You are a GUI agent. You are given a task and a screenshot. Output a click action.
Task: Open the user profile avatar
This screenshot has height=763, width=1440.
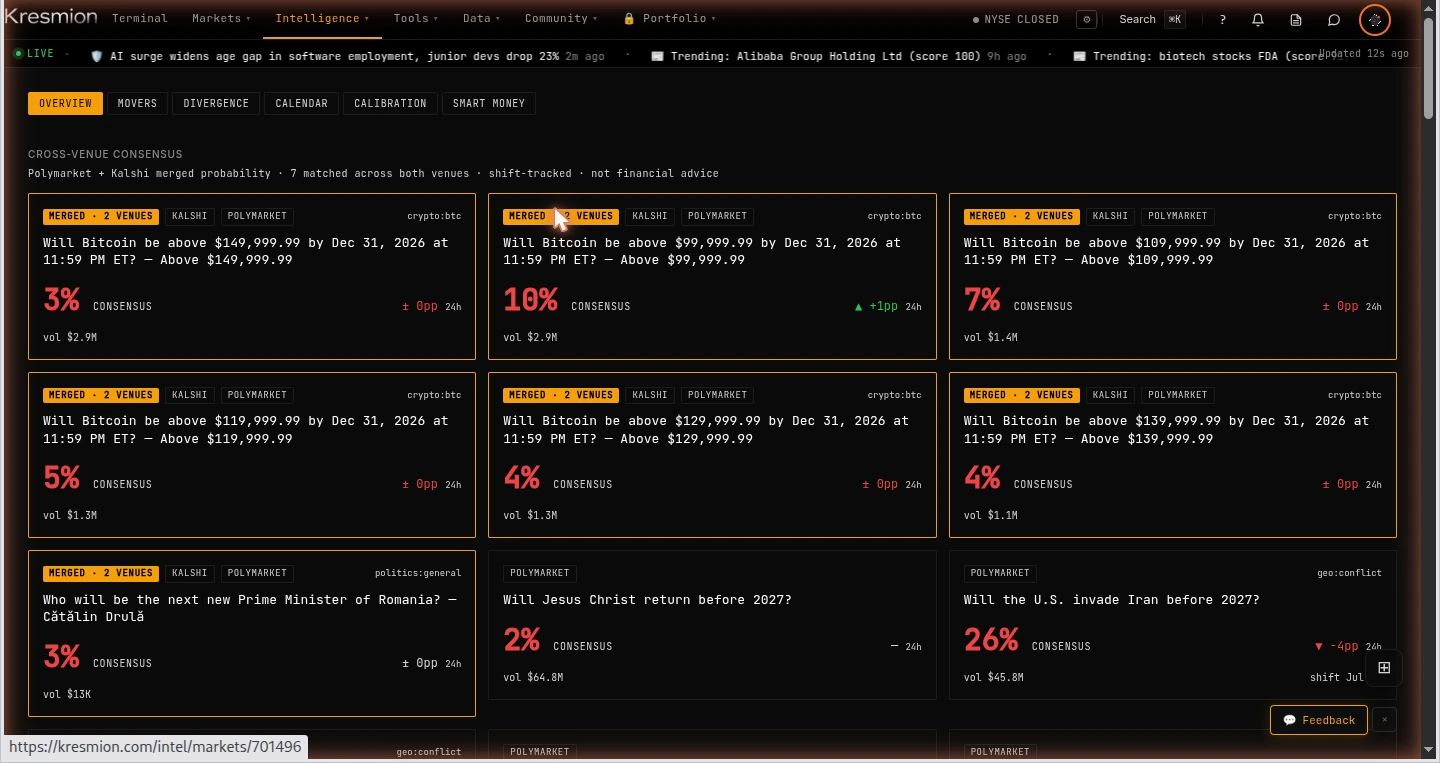[x=1375, y=19]
